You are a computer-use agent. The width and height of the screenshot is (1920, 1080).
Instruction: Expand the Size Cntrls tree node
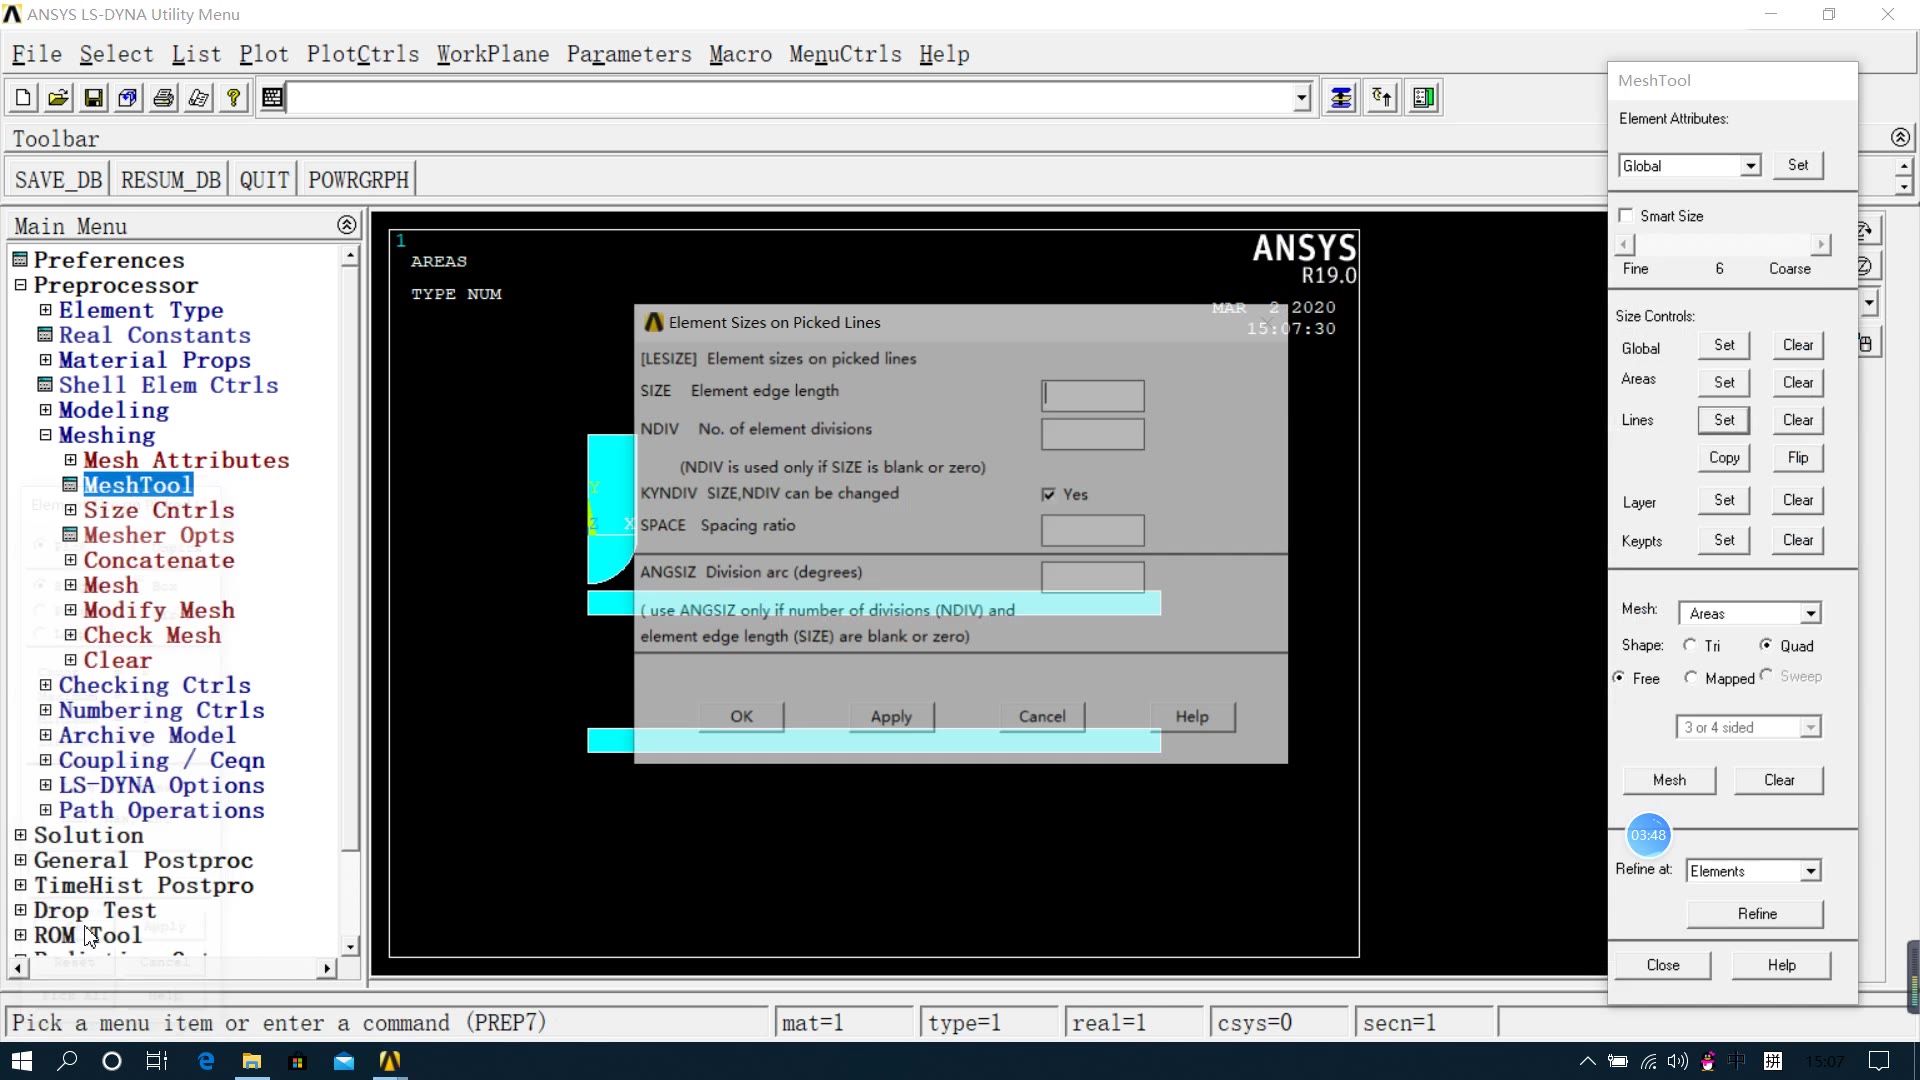coord(70,510)
